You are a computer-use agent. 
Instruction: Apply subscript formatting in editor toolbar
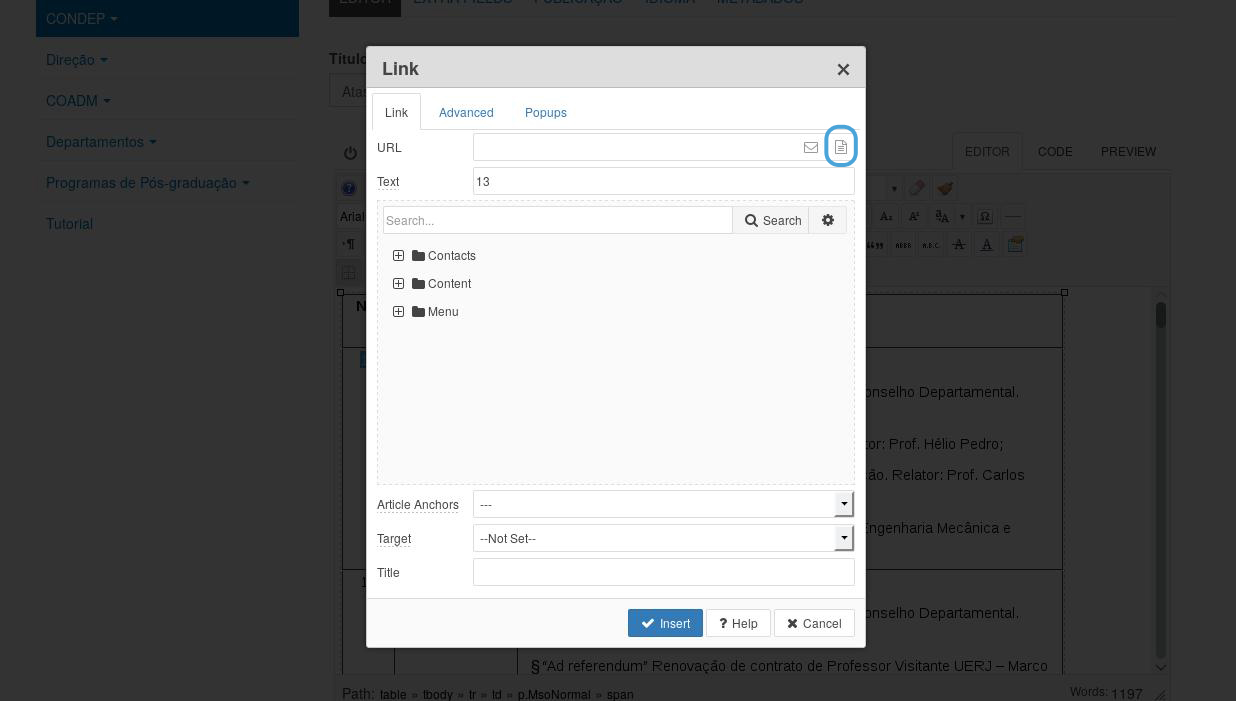point(887,216)
